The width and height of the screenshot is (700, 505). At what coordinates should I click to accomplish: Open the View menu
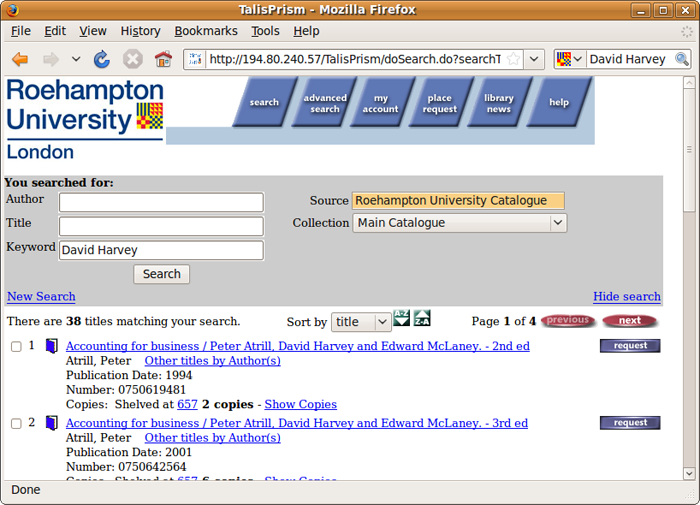tap(93, 31)
